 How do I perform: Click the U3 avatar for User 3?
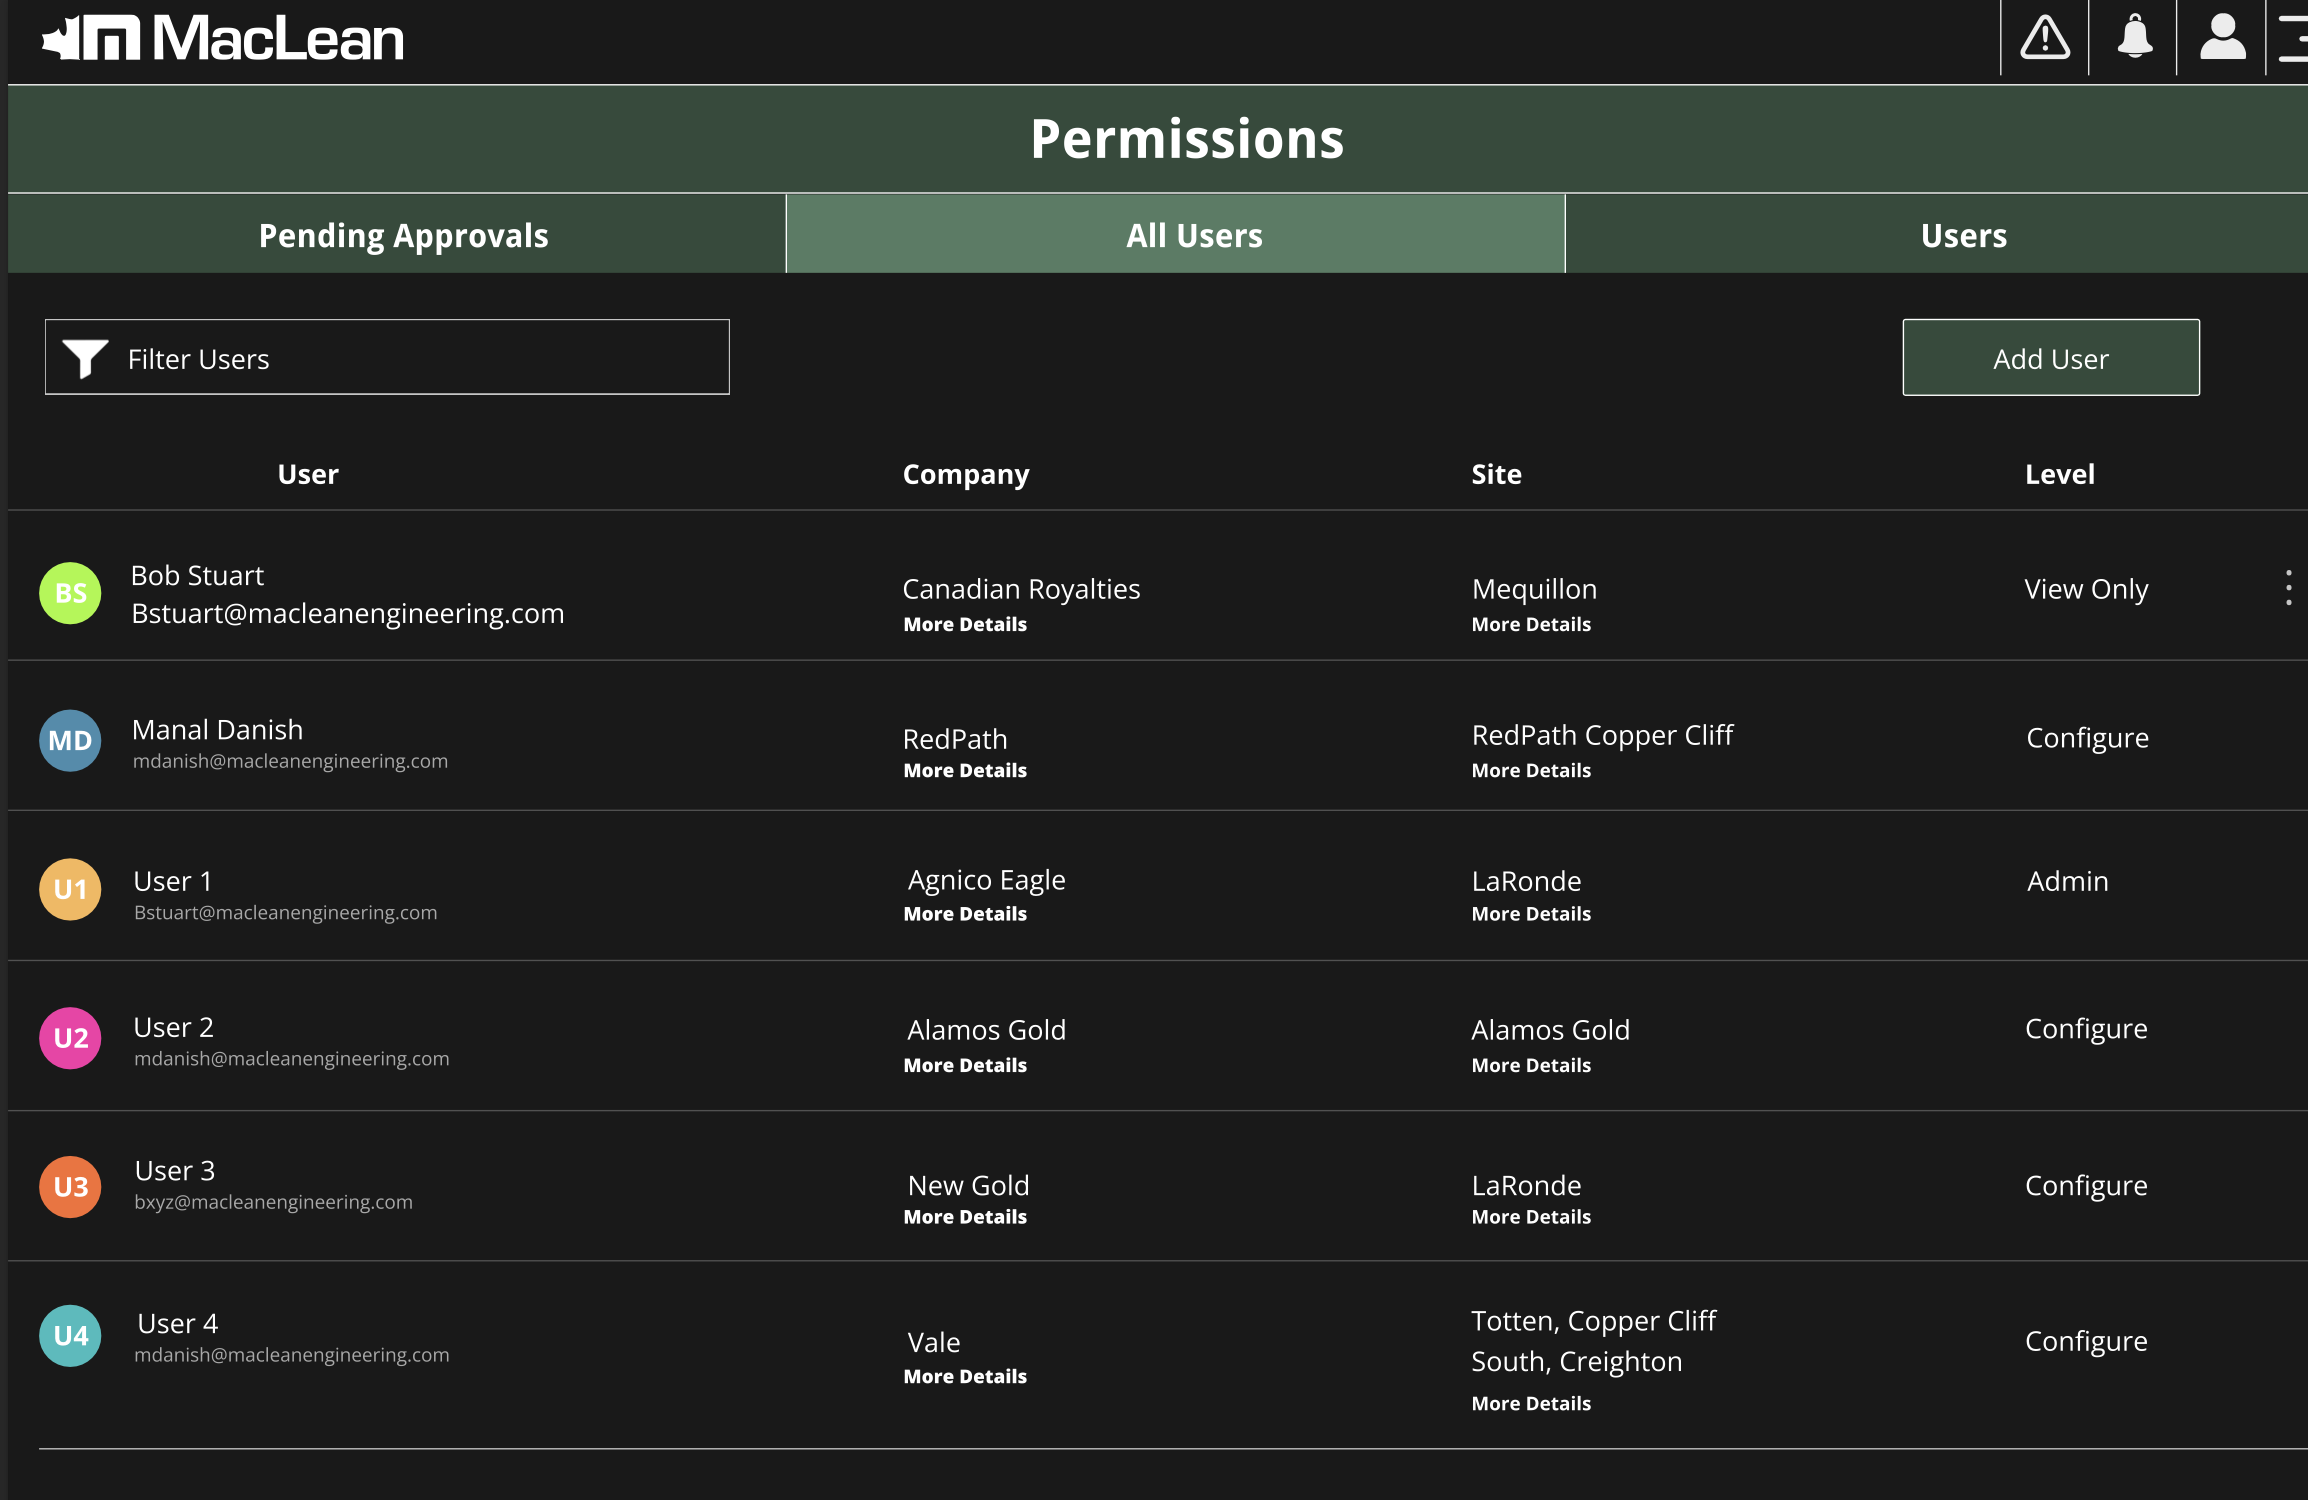click(70, 1187)
